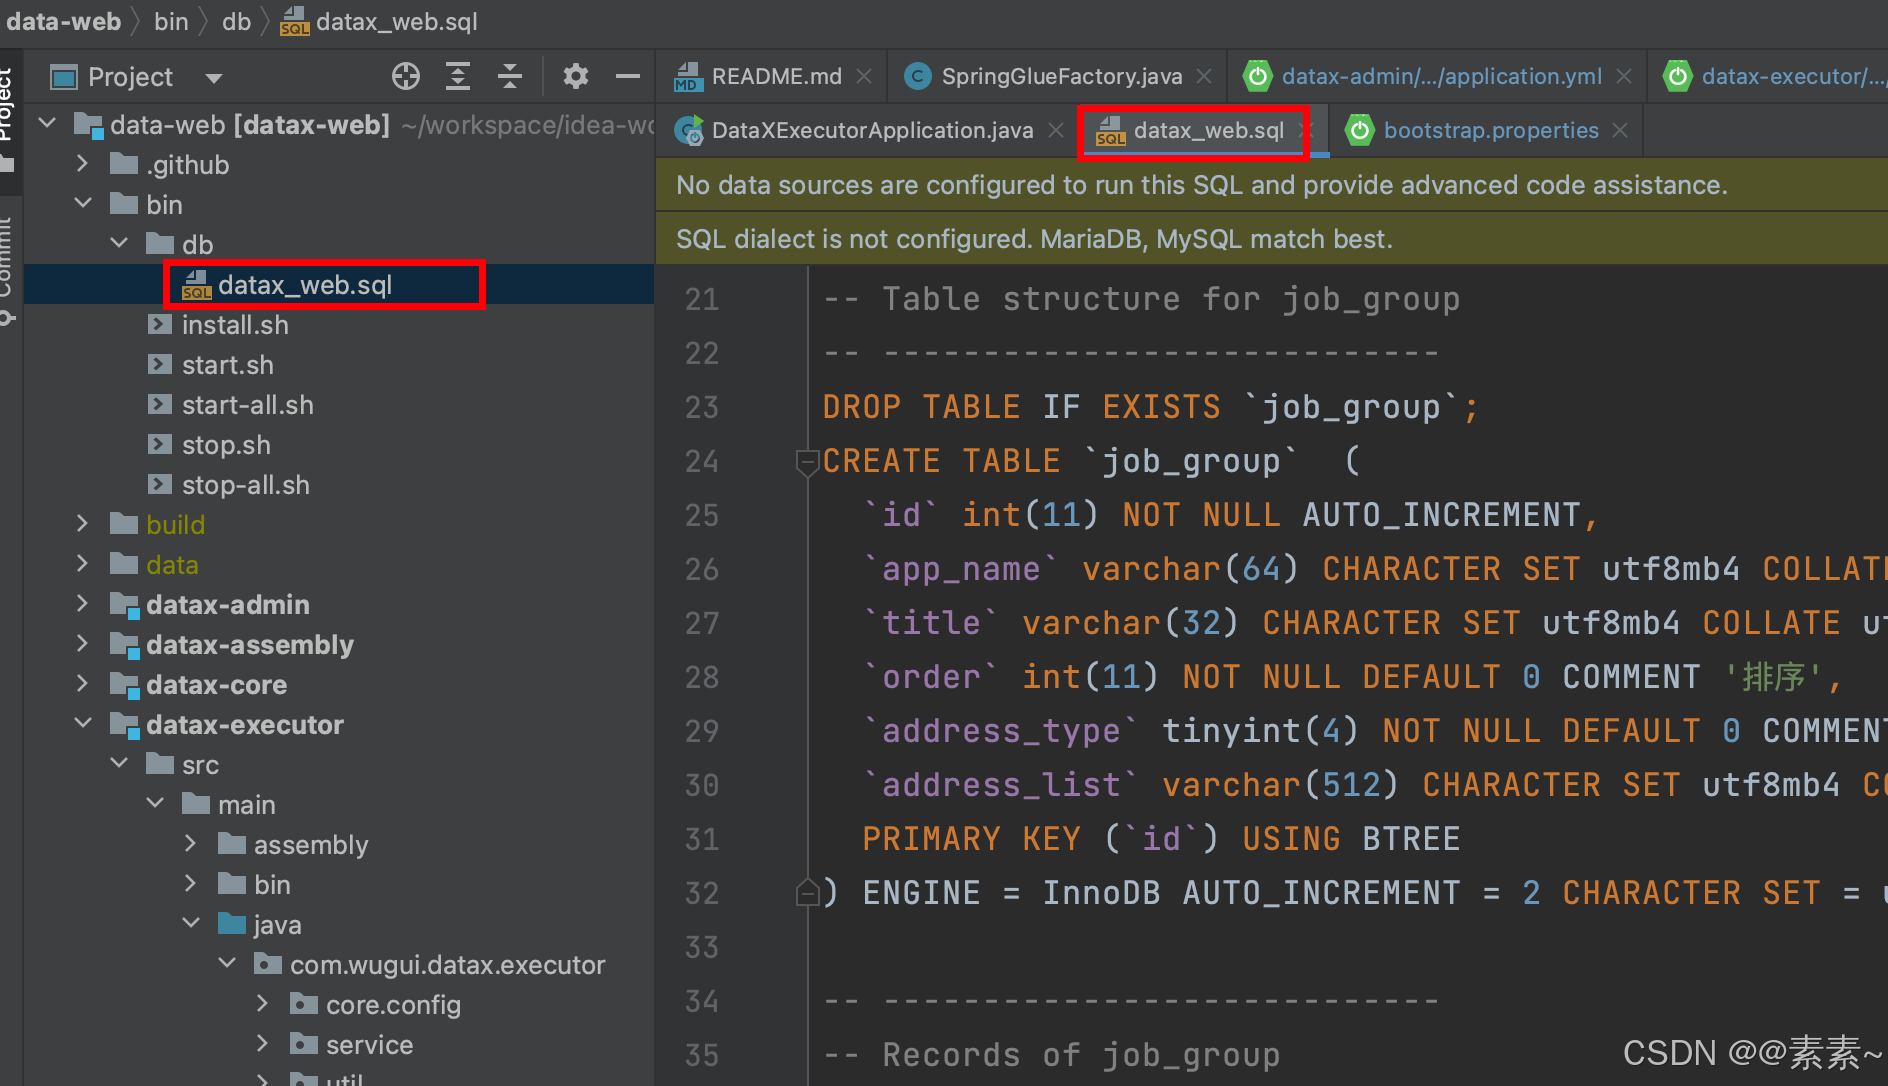This screenshot has width=1888, height=1086.
Task: Click bin breadcrumb in navigation bar
Action: point(171,21)
